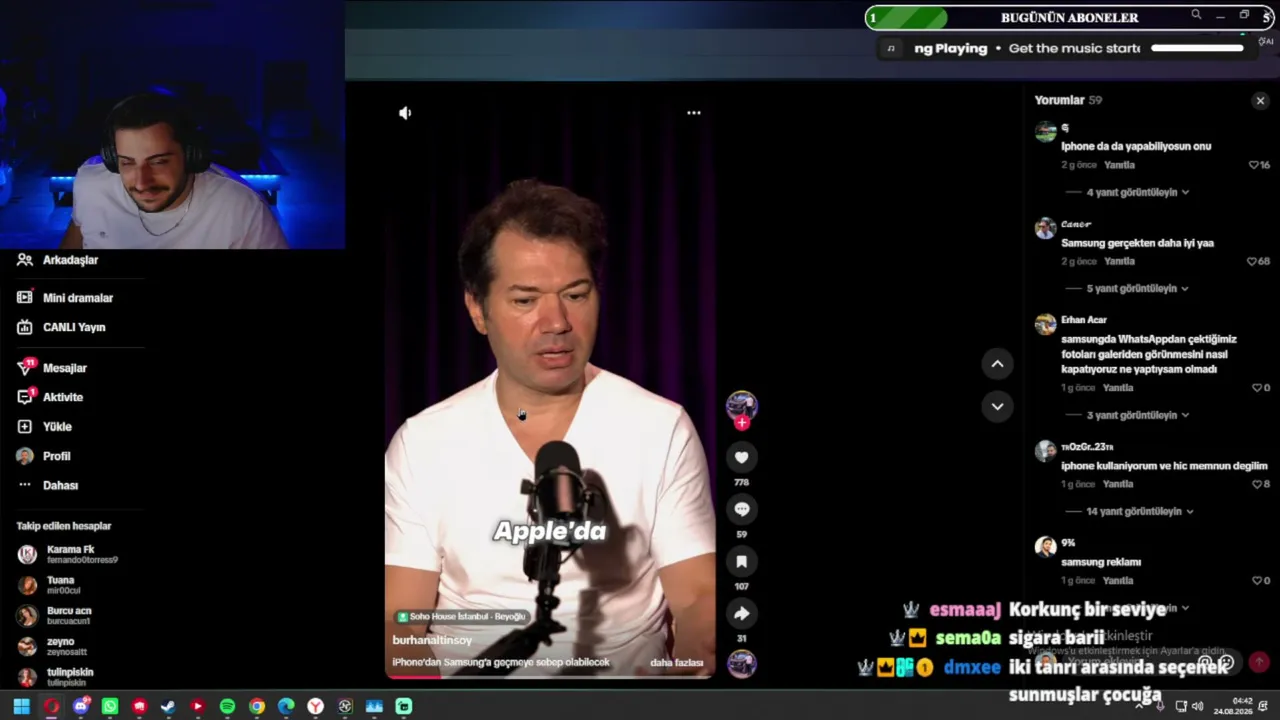Open Steam from the taskbar
The height and width of the screenshot is (720, 1280).
click(168, 706)
